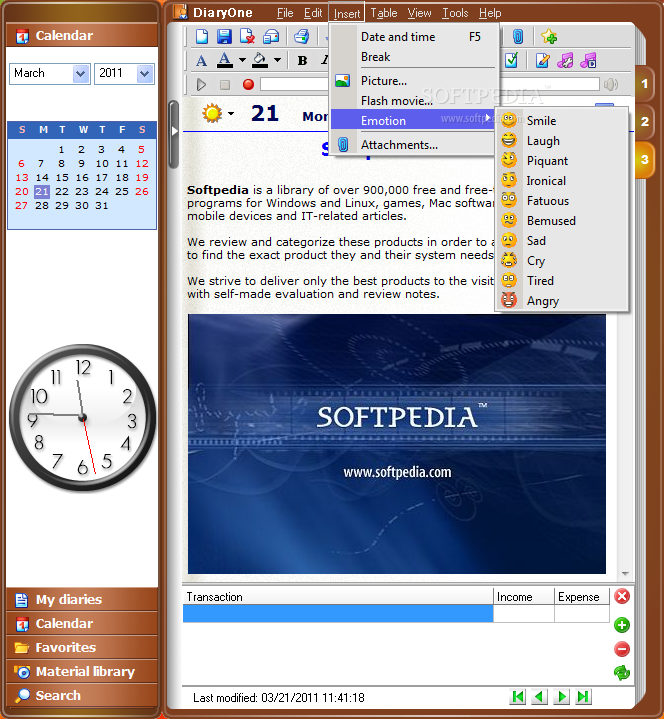Start audio playback with play button
The height and width of the screenshot is (719, 664).
[201, 84]
